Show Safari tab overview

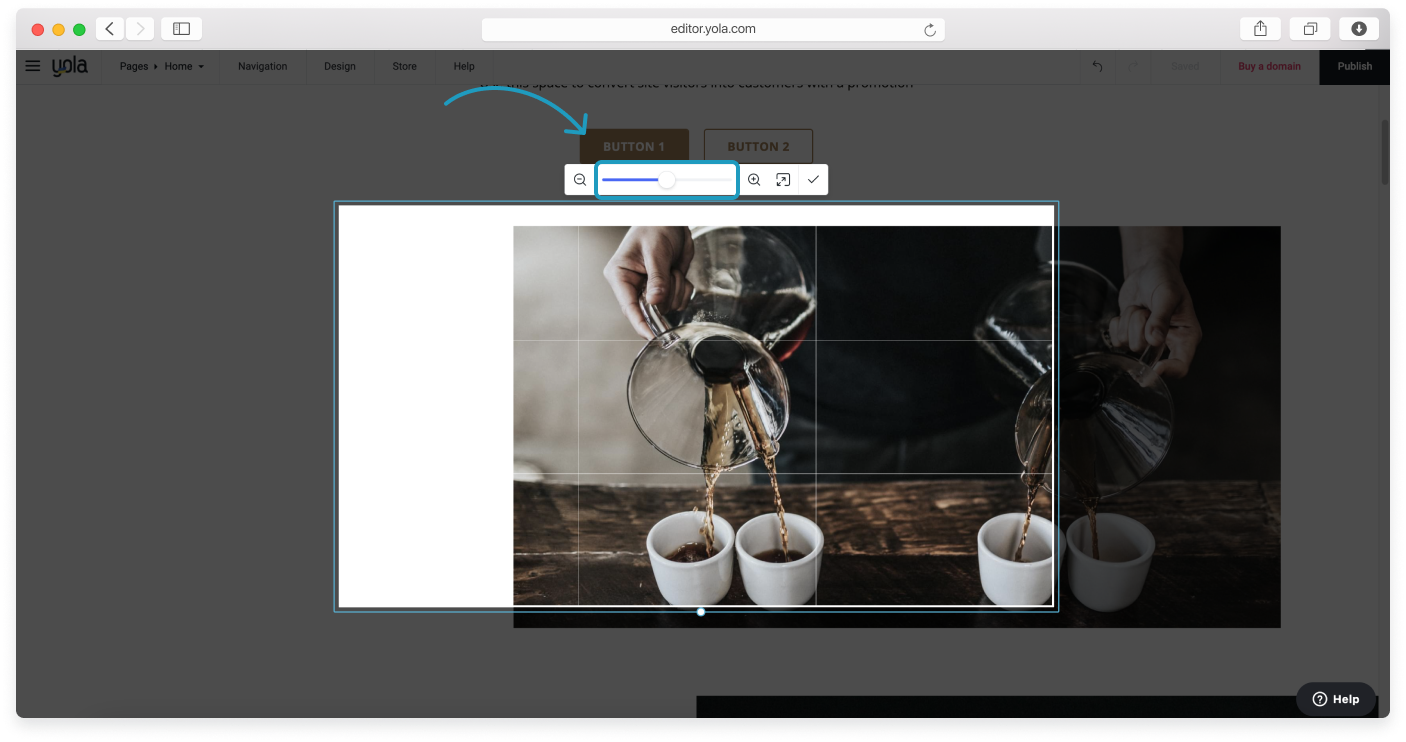tap(1309, 29)
